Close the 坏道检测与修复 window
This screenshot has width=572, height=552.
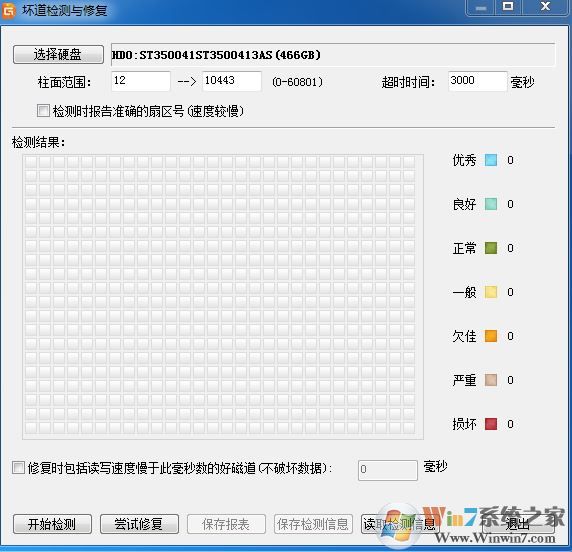[x=545, y=7]
